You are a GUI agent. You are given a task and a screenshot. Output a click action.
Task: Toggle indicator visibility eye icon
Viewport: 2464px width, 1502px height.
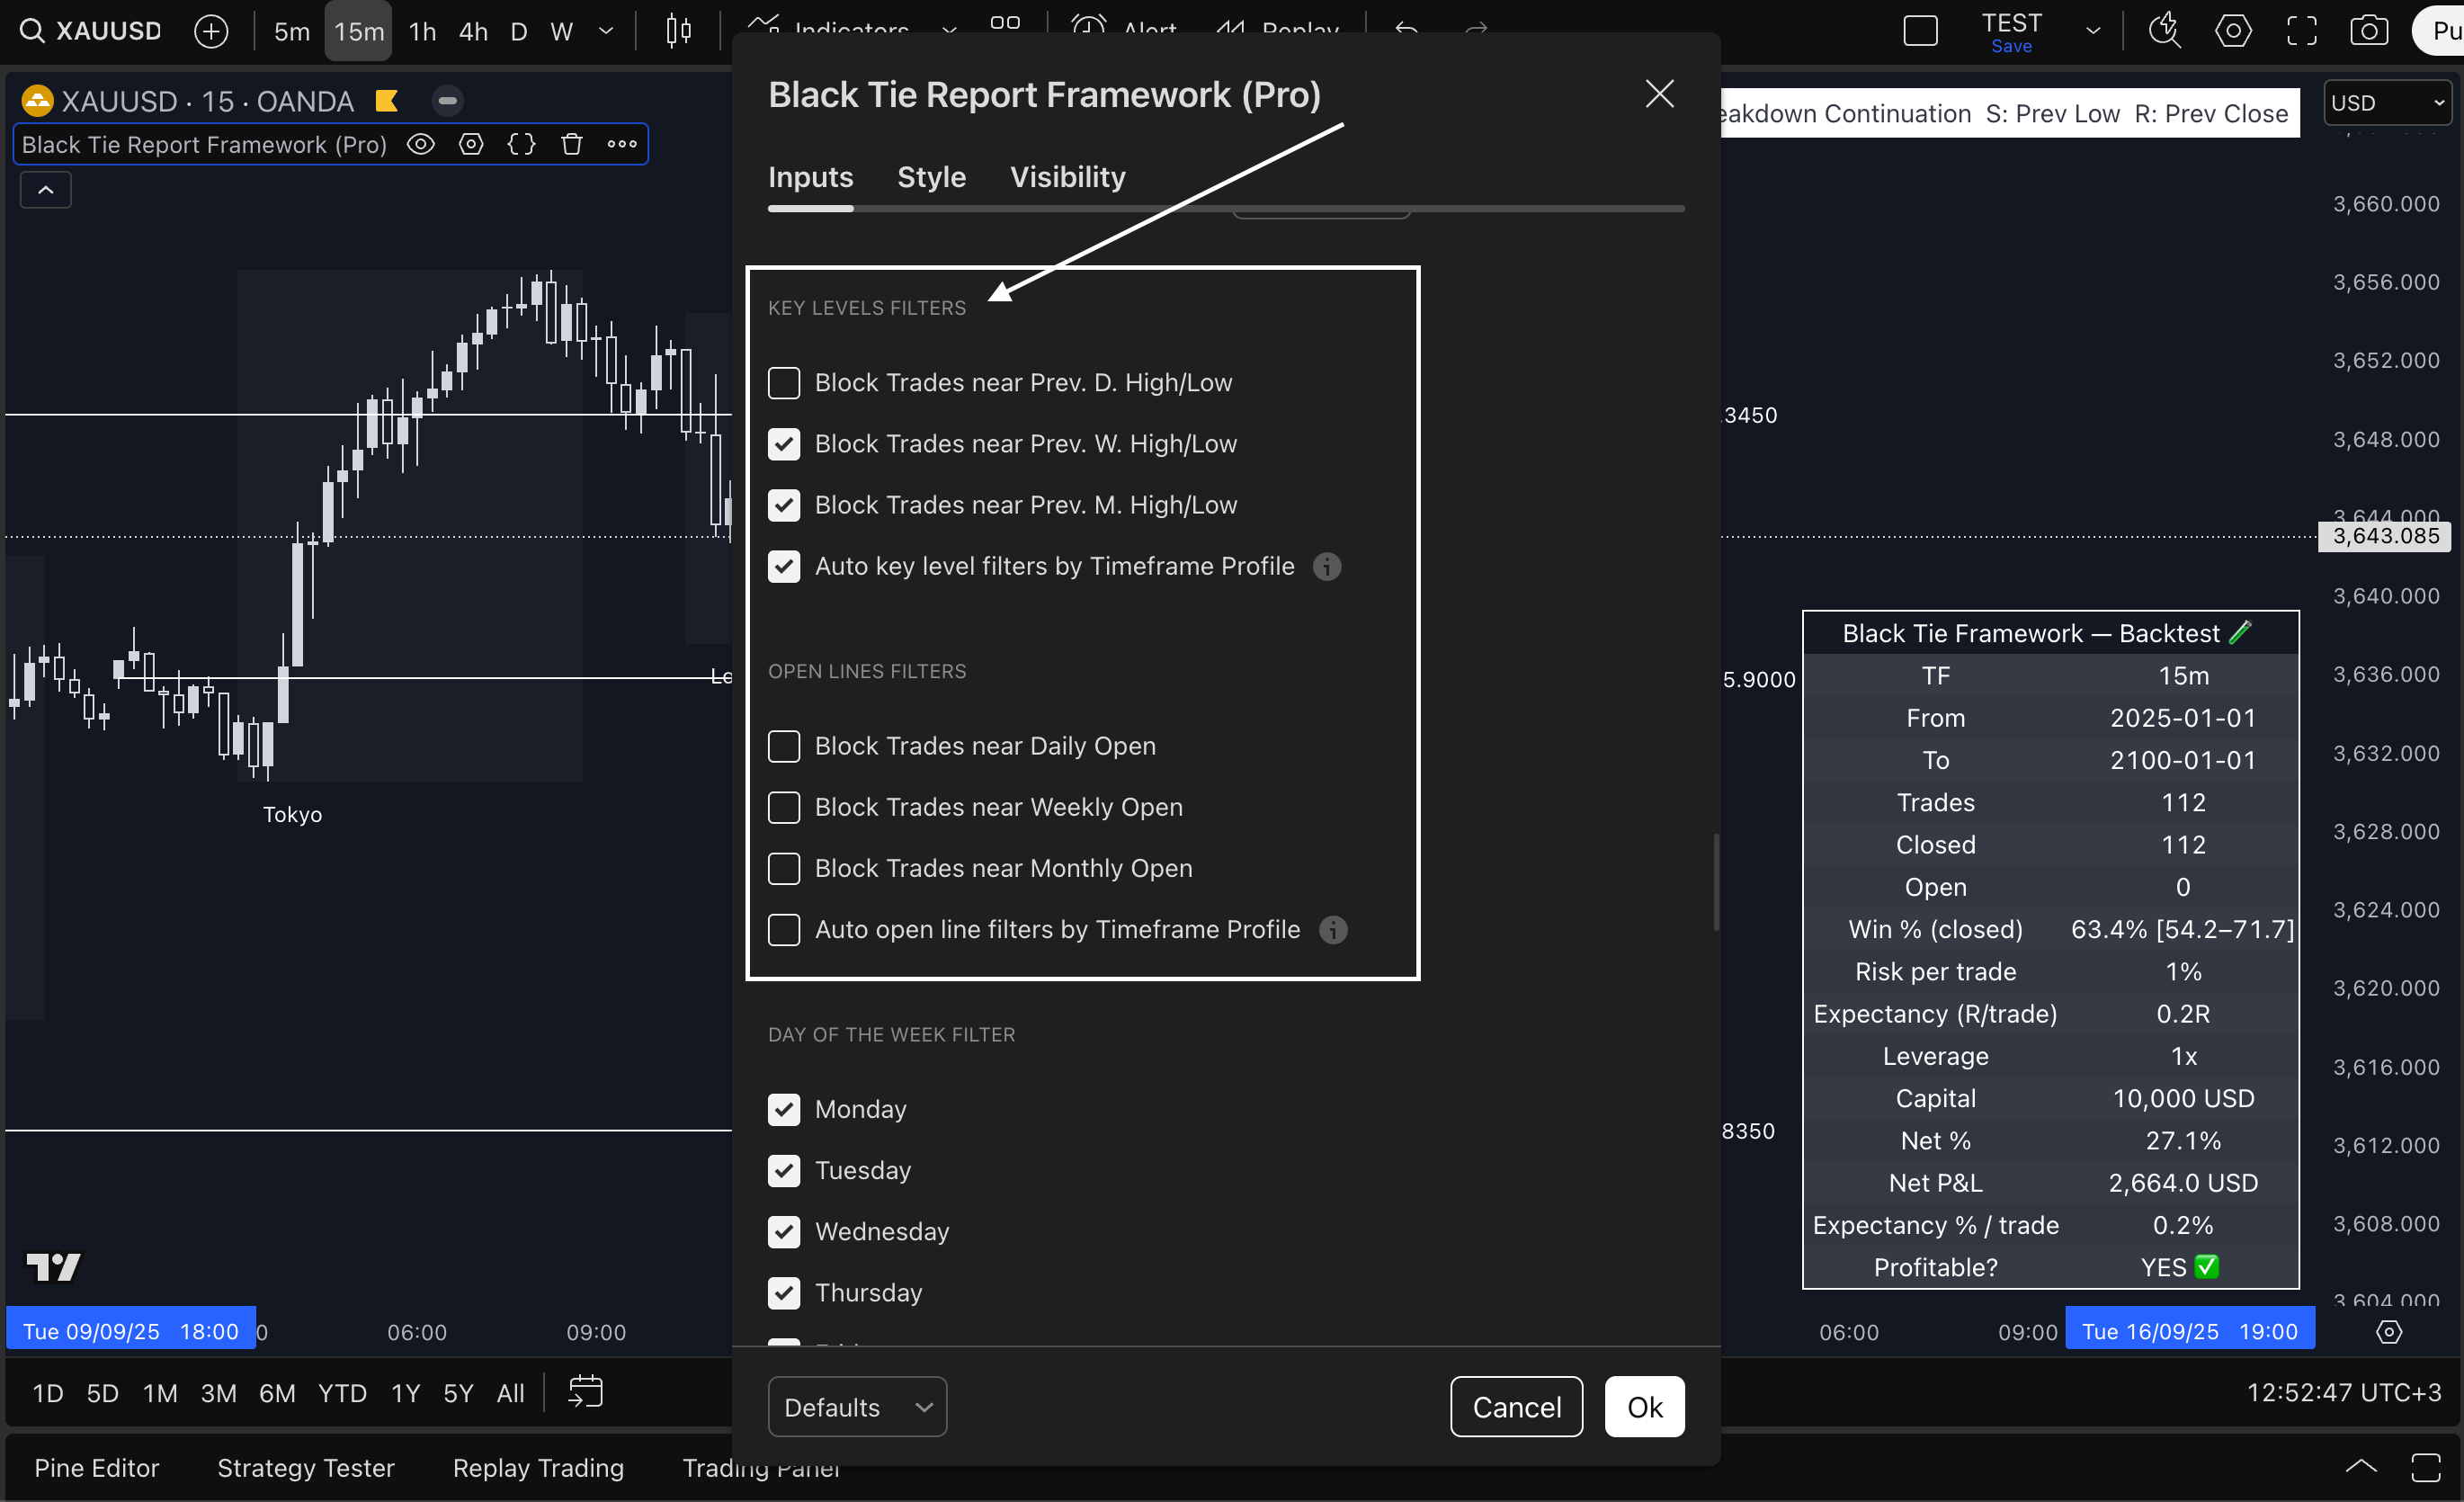[x=421, y=145]
